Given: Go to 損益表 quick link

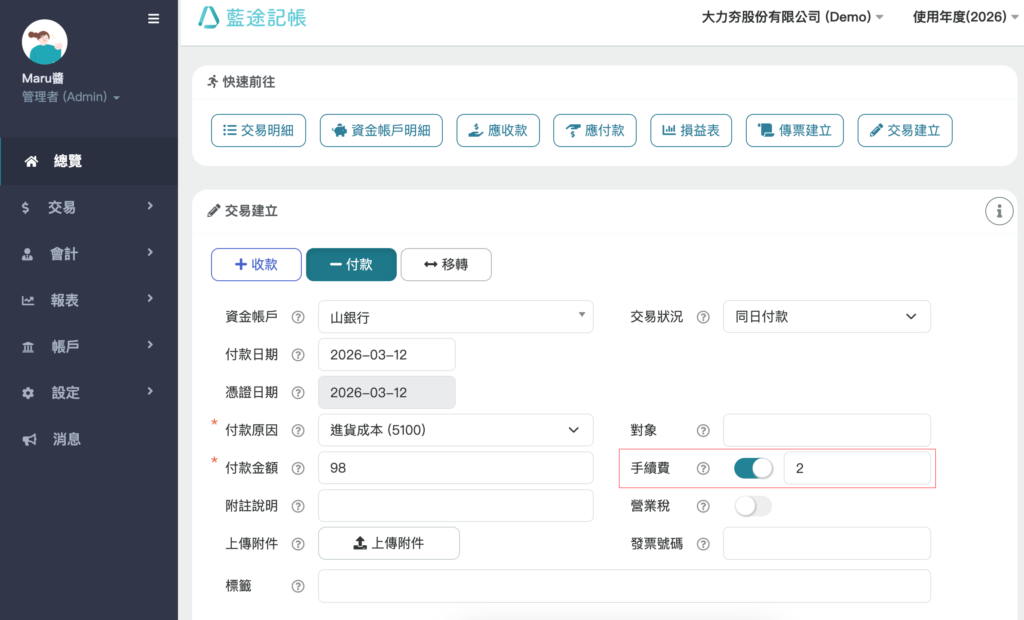Looking at the screenshot, I should coord(692,130).
